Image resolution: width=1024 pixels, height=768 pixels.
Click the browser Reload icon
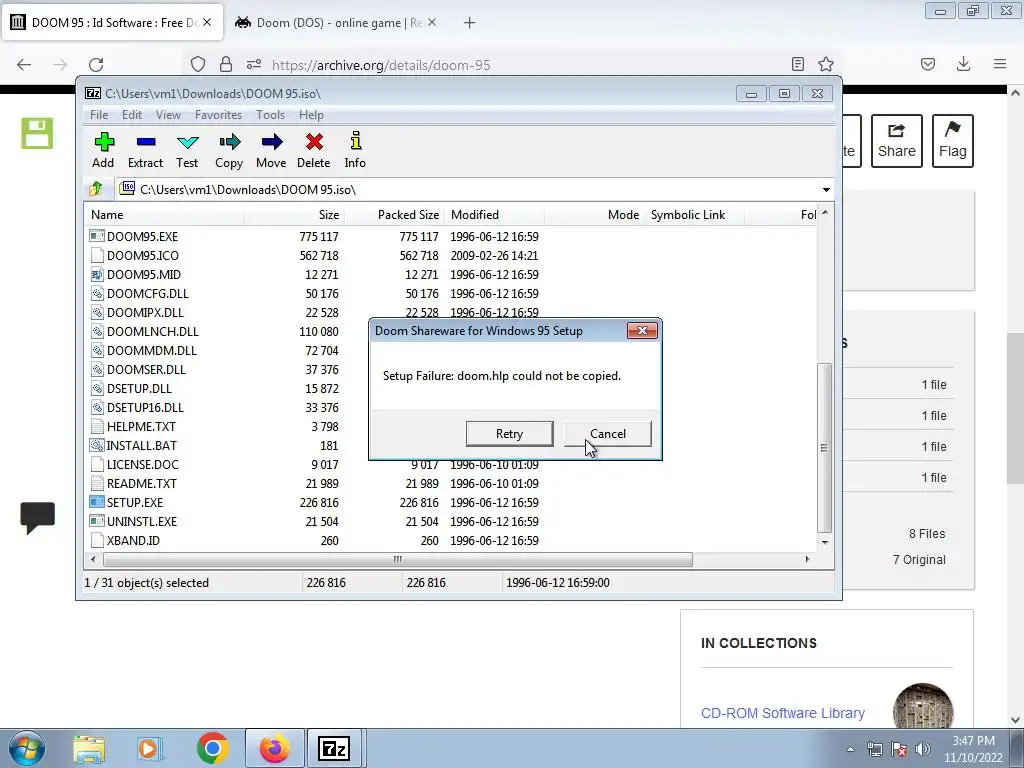[x=96, y=65]
